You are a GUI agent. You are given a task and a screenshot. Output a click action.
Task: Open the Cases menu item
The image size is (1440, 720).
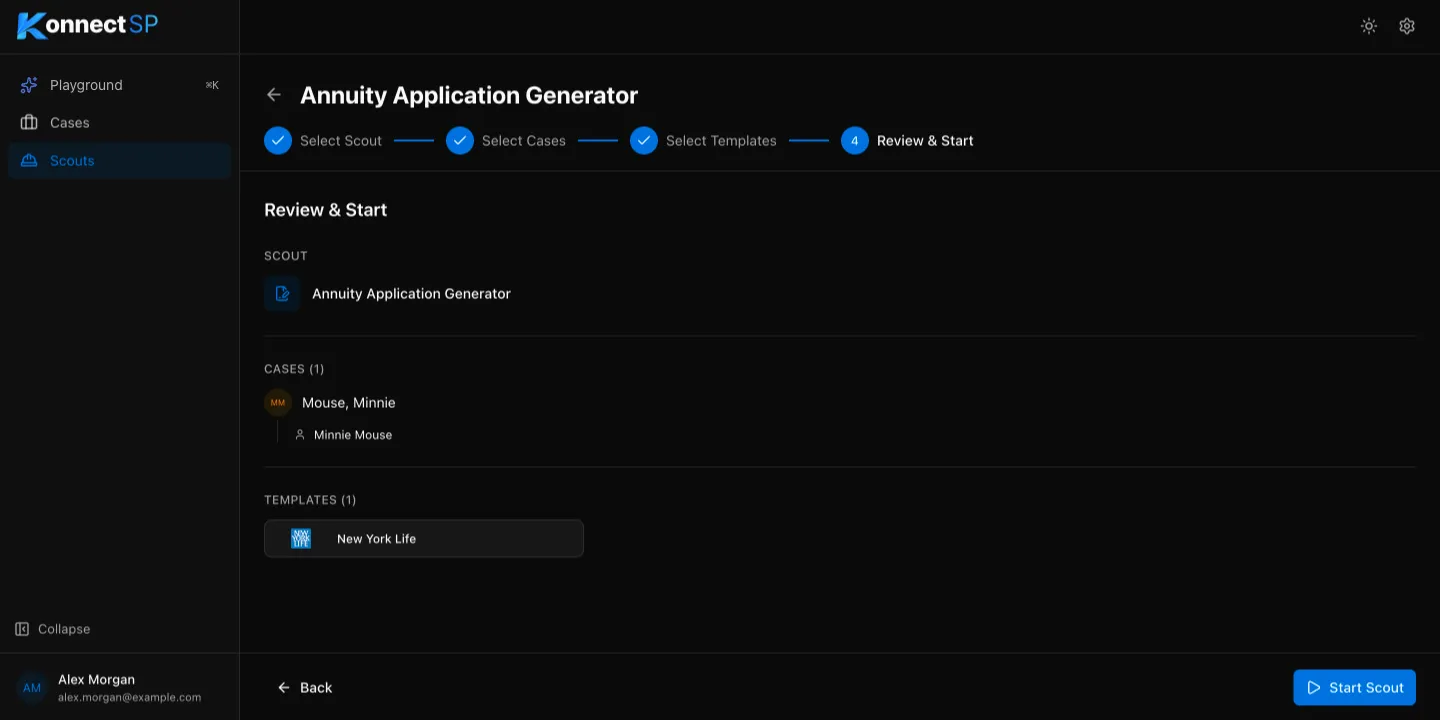click(x=120, y=123)
